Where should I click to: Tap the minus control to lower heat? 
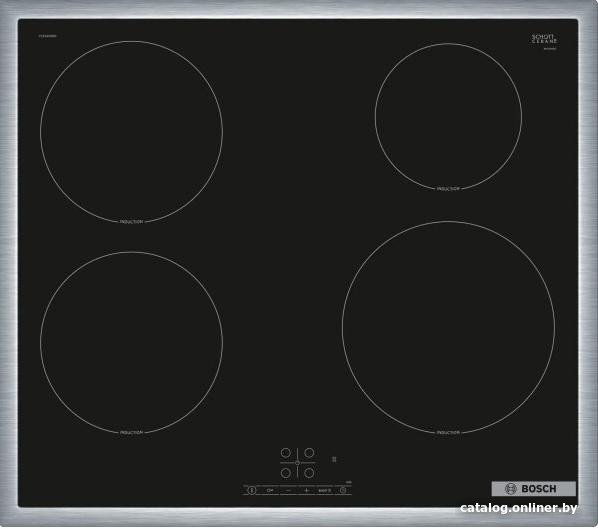pos(289,490)
